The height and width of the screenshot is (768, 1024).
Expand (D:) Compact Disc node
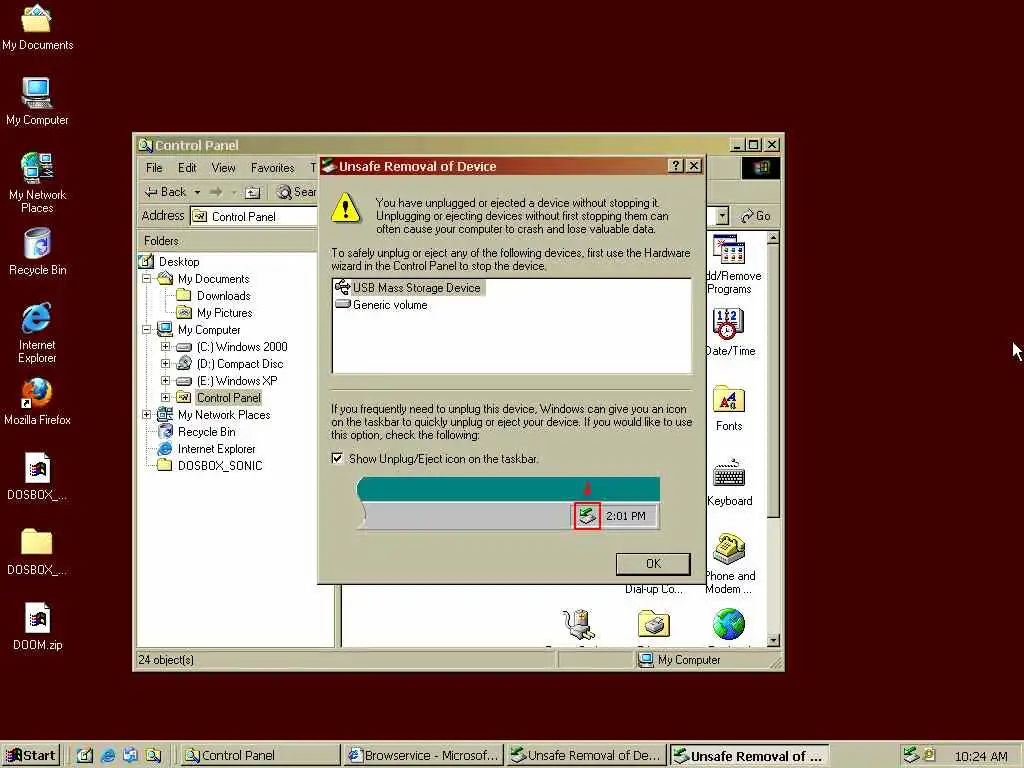(x=165, y=364)
